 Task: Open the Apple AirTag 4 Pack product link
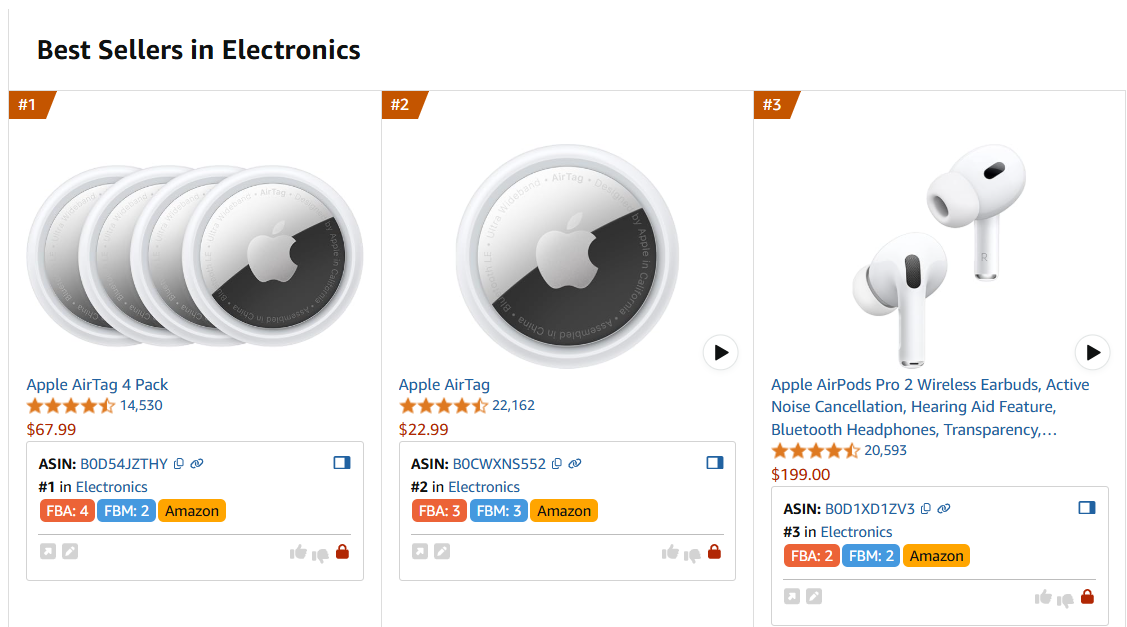point(96,384)
